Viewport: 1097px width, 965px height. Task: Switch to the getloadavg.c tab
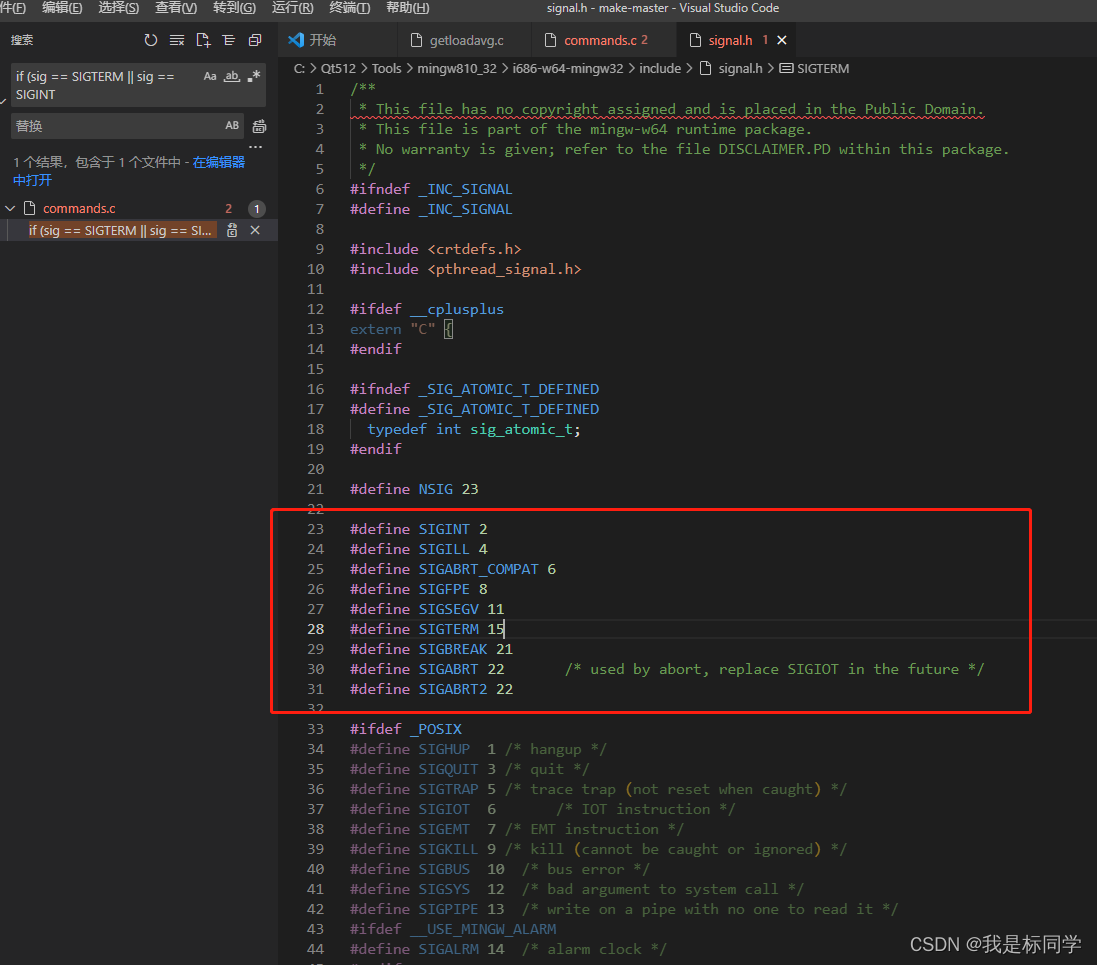[x=465, y=41]
